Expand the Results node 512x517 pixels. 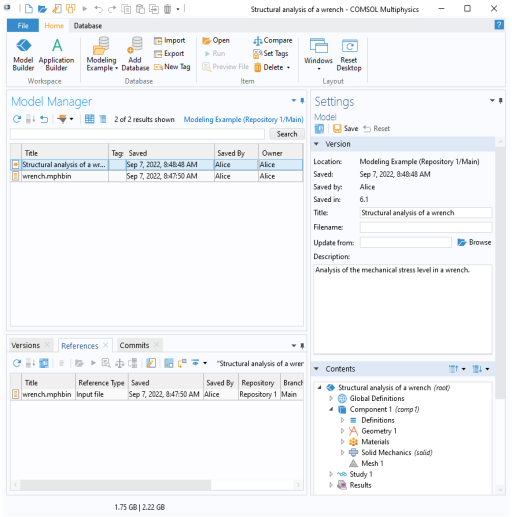tap(331, 485)
